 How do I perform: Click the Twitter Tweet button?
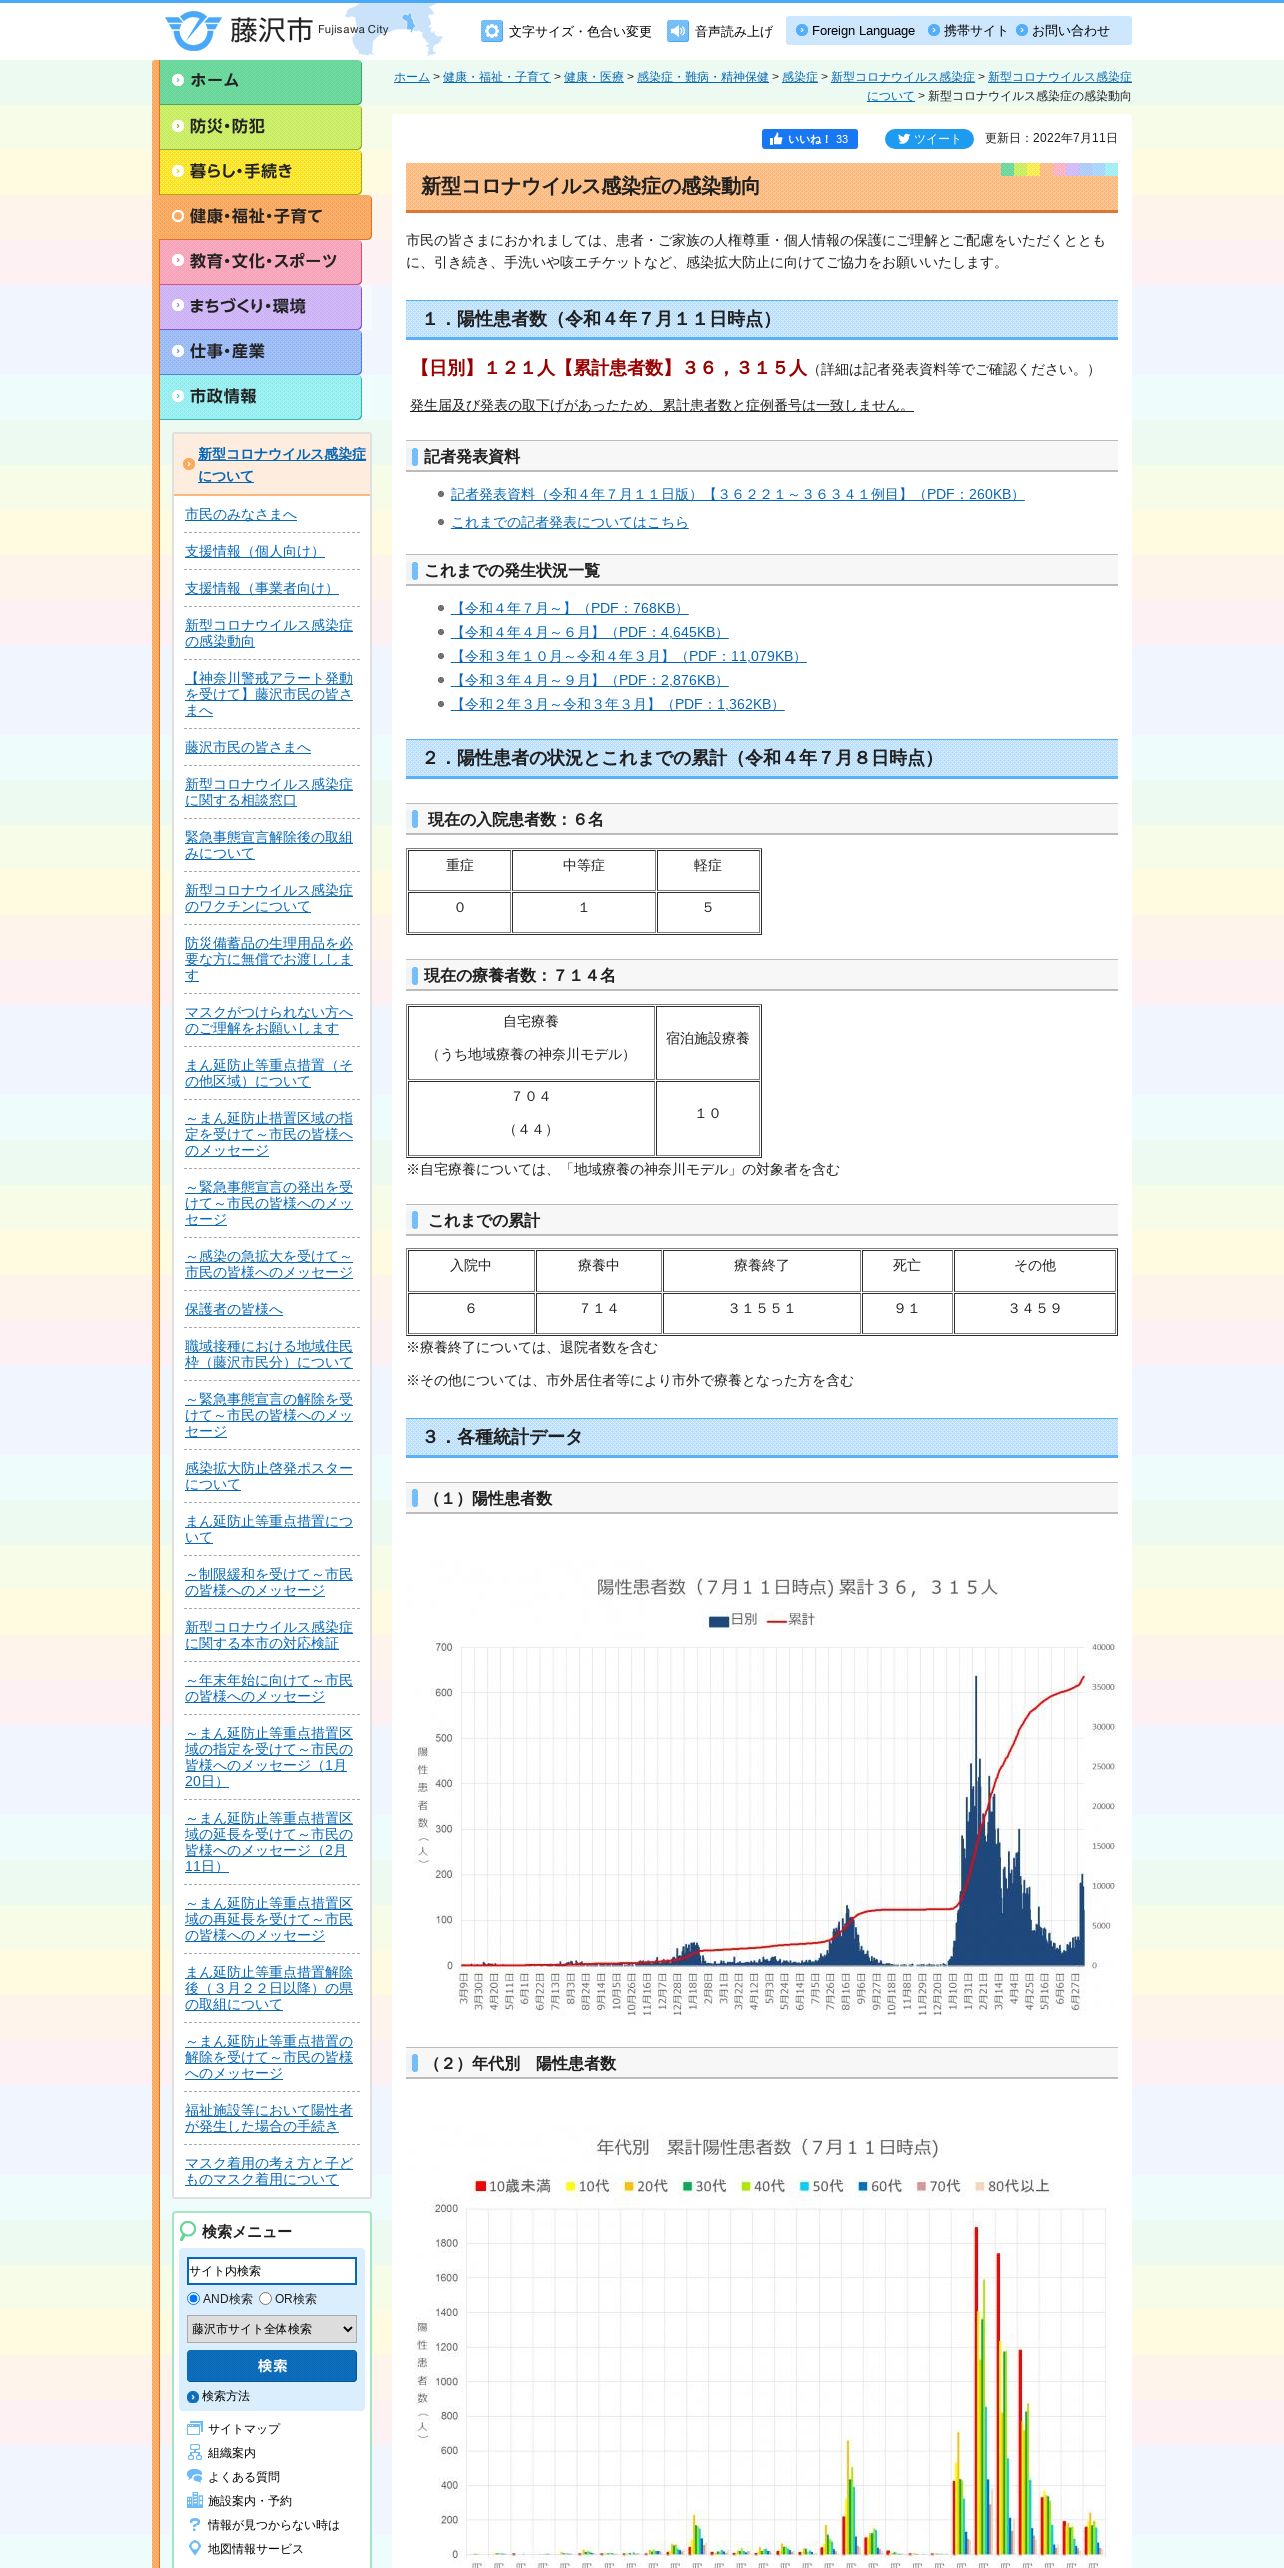click(x=929, y=139)
